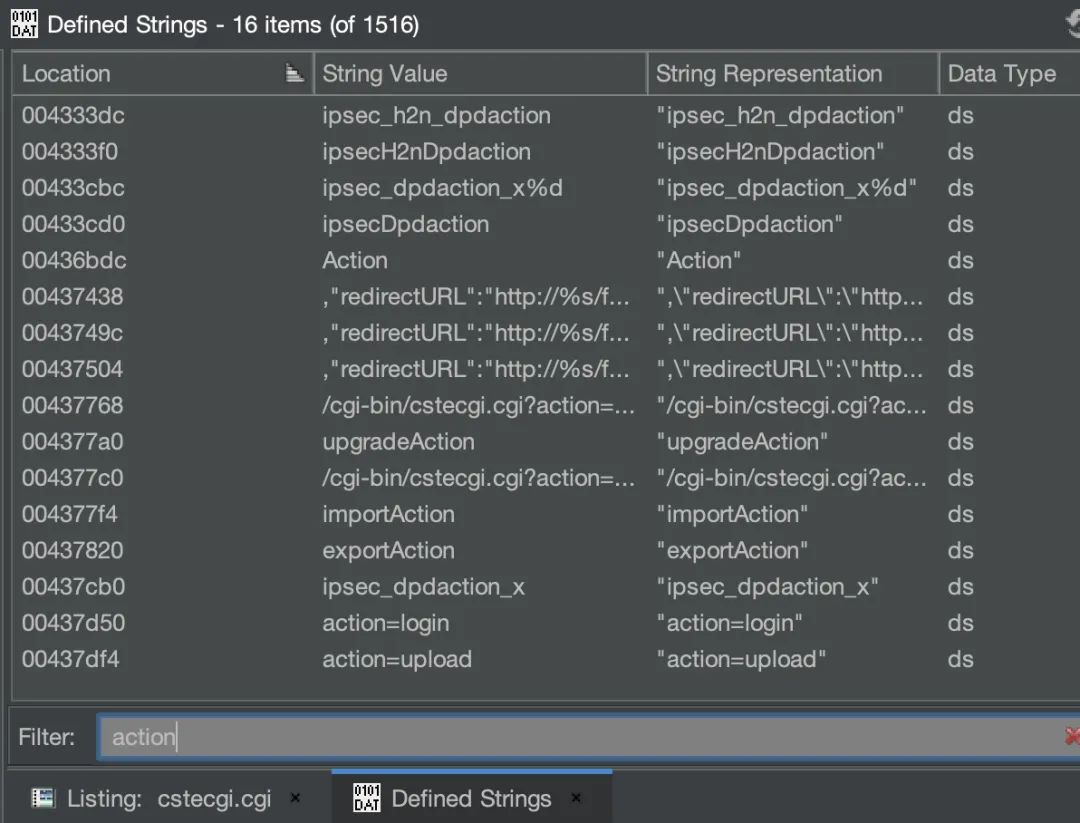Sort by the String Value column header
This screenshot has height=823, width=1080.
tap(480, 73)
